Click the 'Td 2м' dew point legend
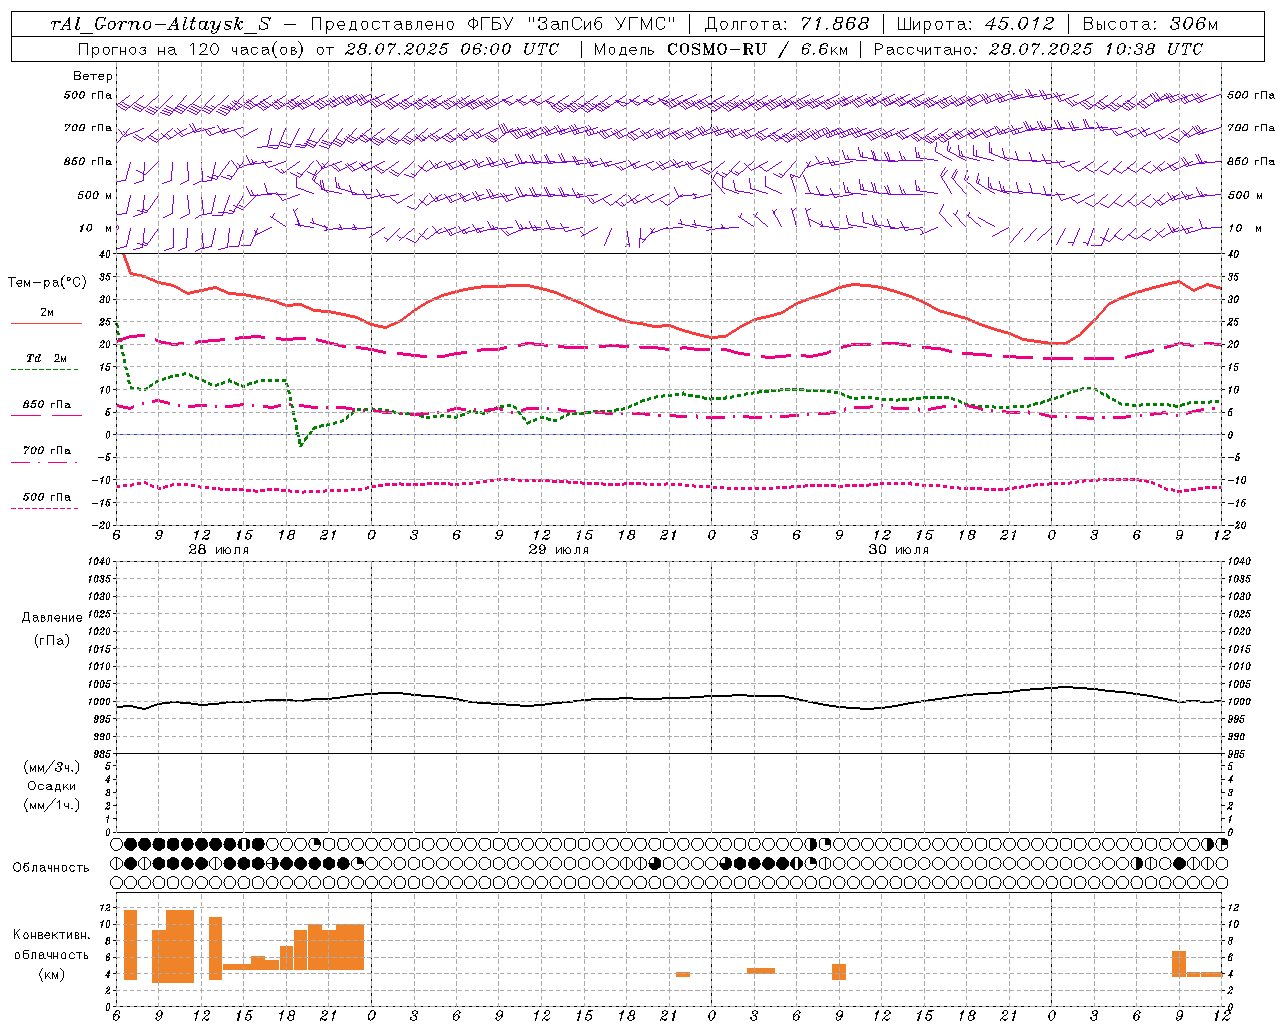 [x=46, y=358]
